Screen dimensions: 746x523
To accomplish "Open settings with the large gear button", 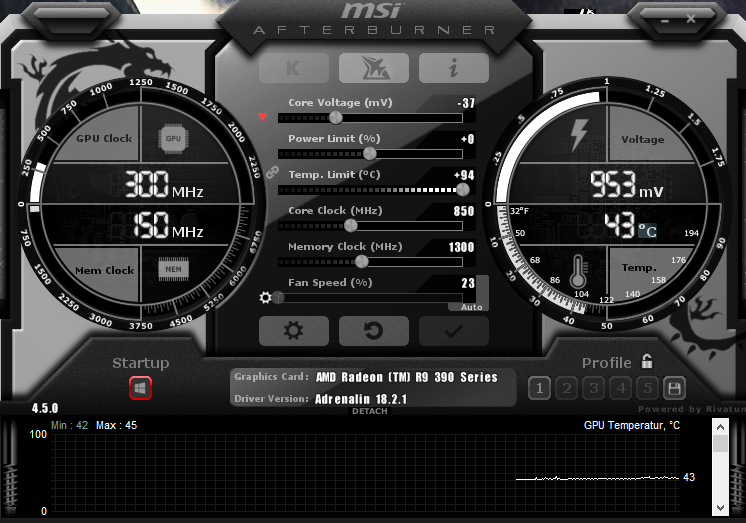I will coord(294,331).
